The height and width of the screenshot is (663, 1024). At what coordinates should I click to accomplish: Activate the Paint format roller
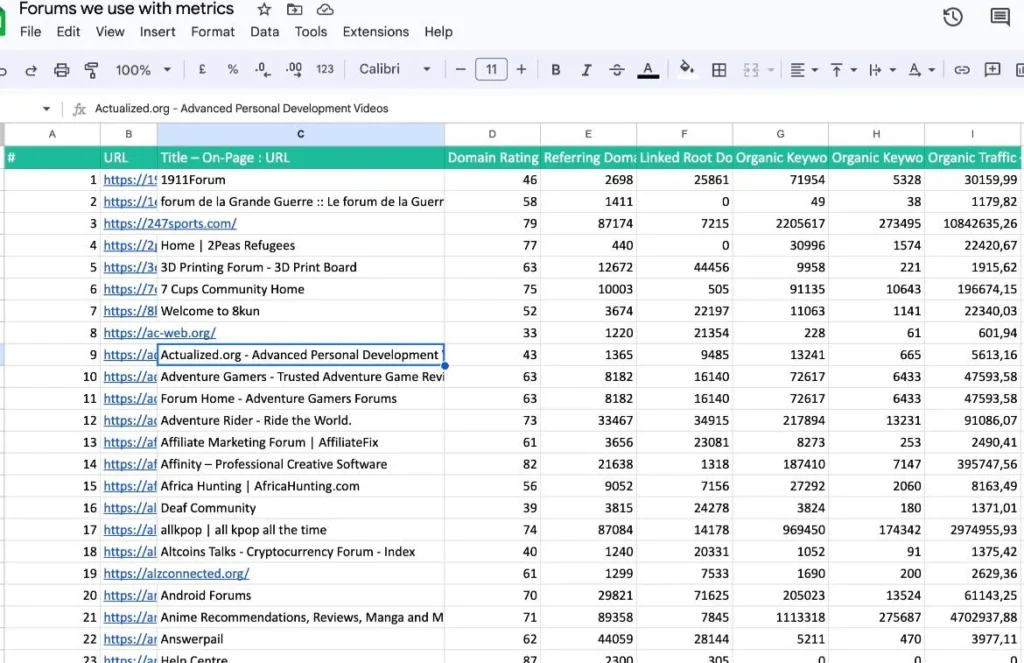coord(91,70)
